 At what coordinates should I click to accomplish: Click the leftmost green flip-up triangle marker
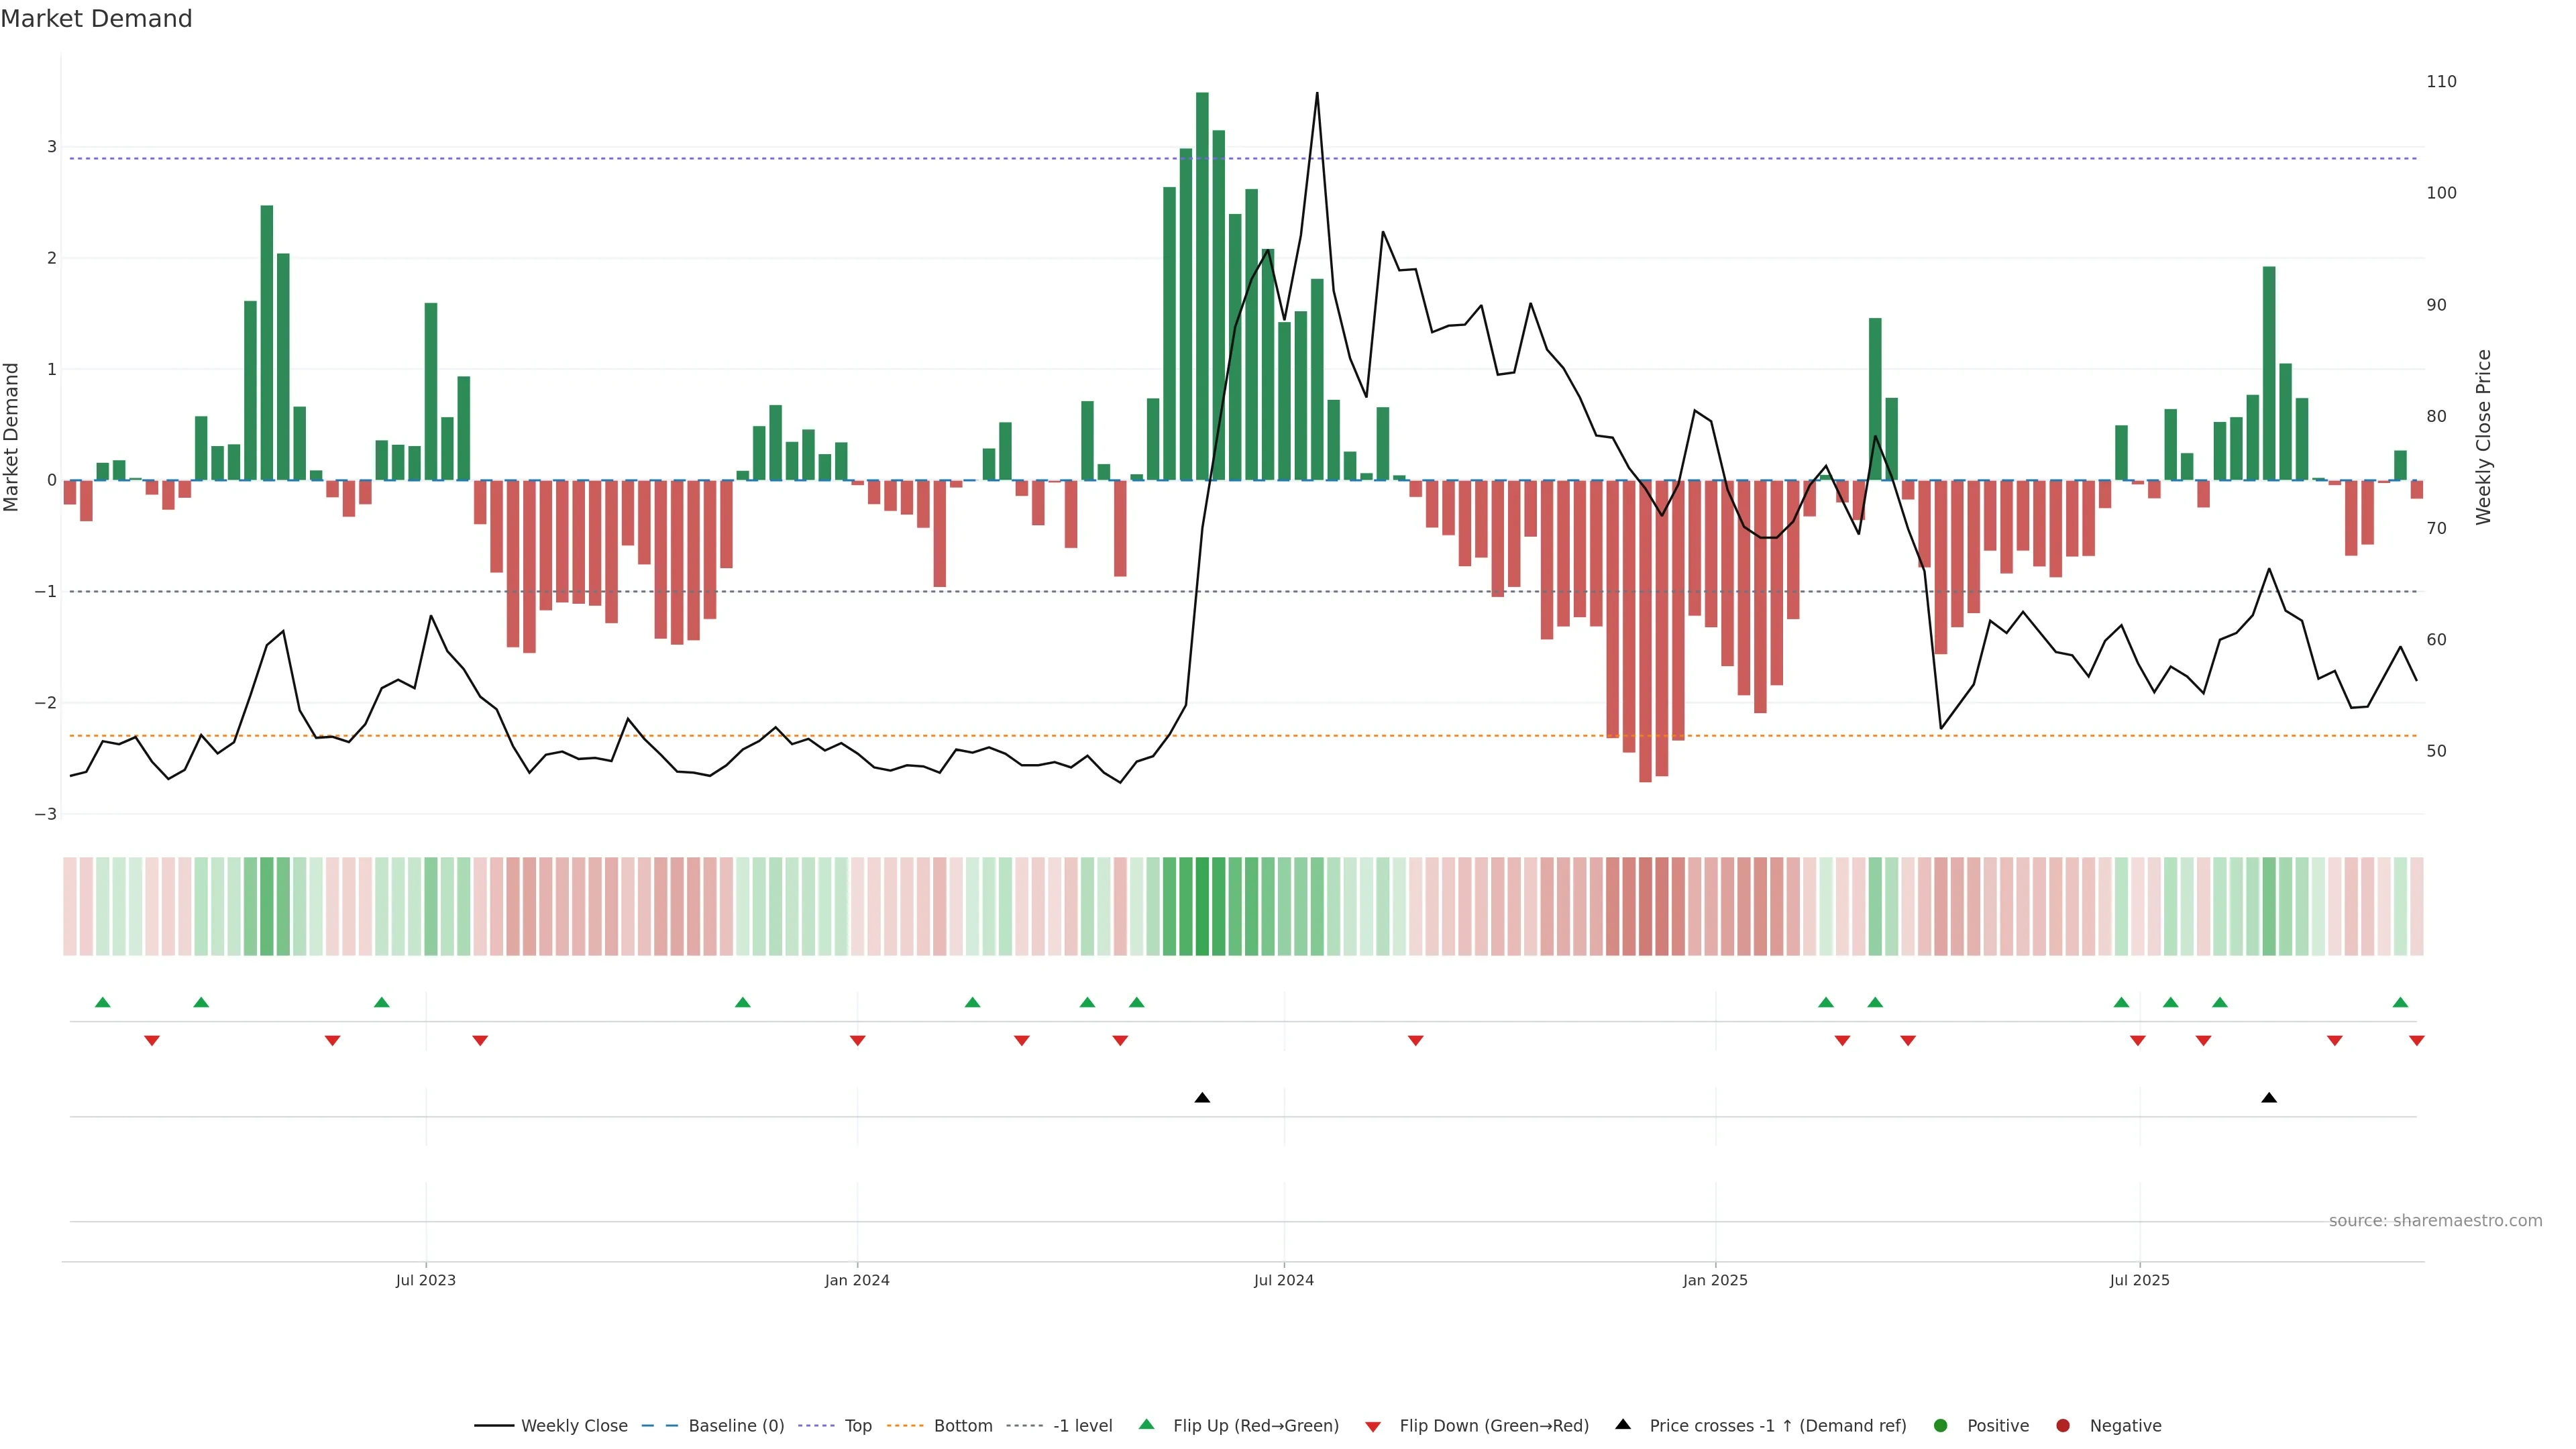102,1002
